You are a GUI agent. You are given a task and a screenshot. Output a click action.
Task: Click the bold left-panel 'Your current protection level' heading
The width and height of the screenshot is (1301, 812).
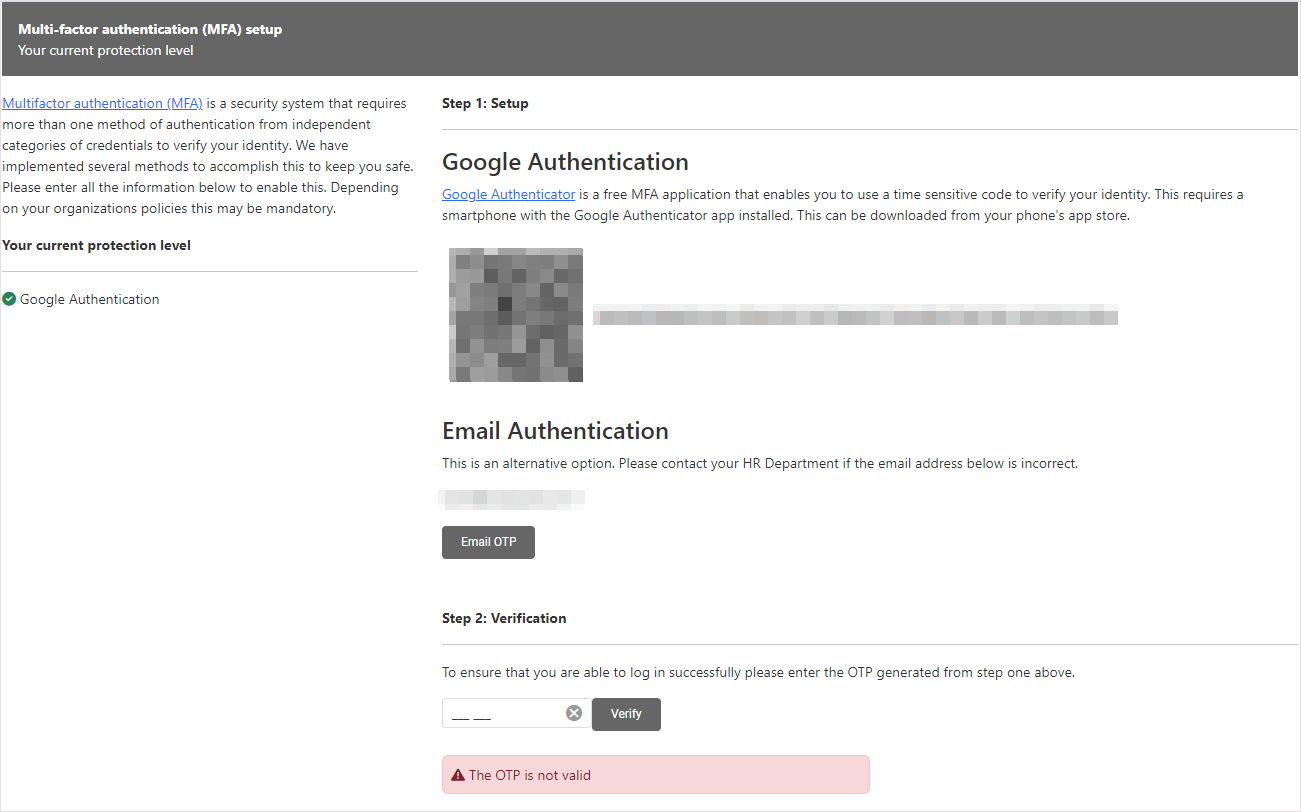[96, 245]
